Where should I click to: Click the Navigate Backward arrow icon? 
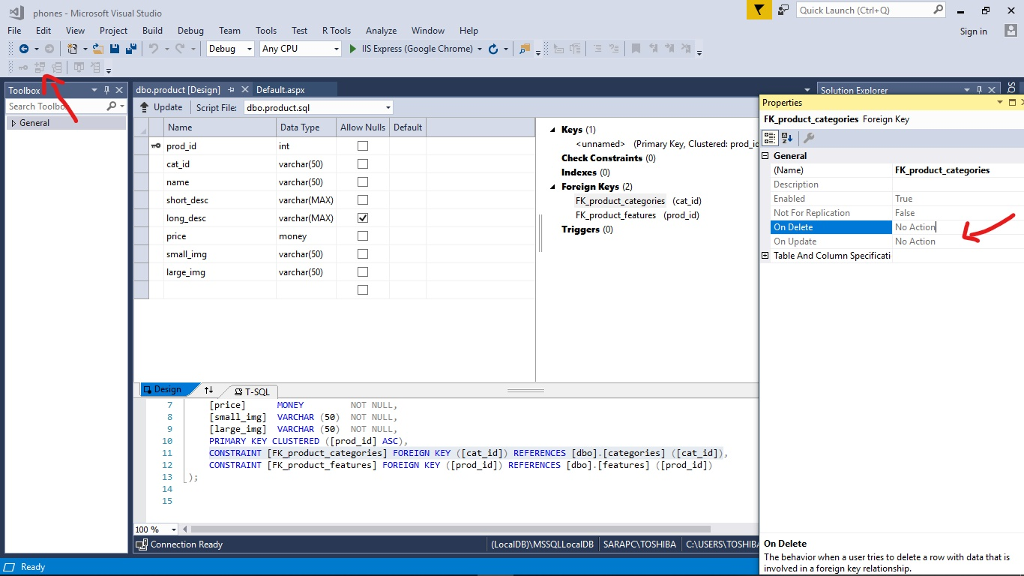24,49
